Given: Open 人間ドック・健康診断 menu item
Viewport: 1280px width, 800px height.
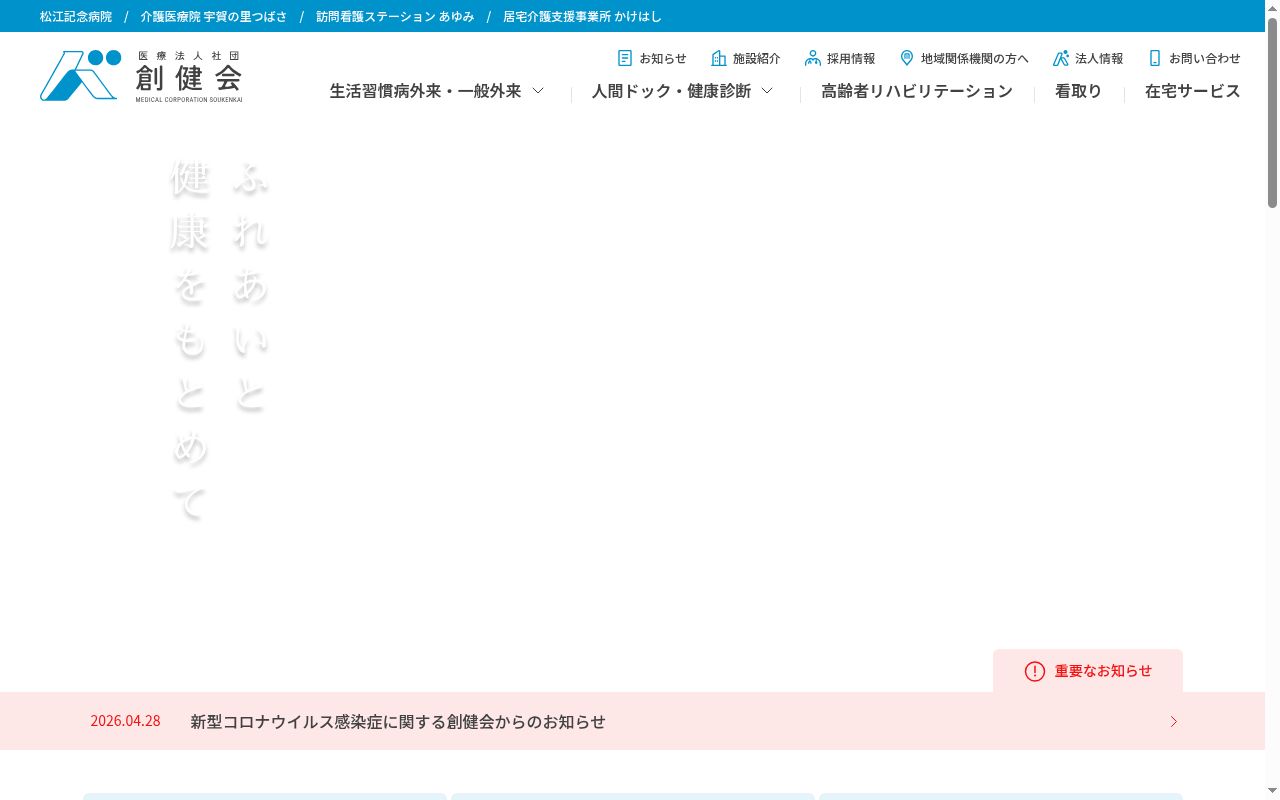Looking at the screenshot, I should [x=671, y=91].
